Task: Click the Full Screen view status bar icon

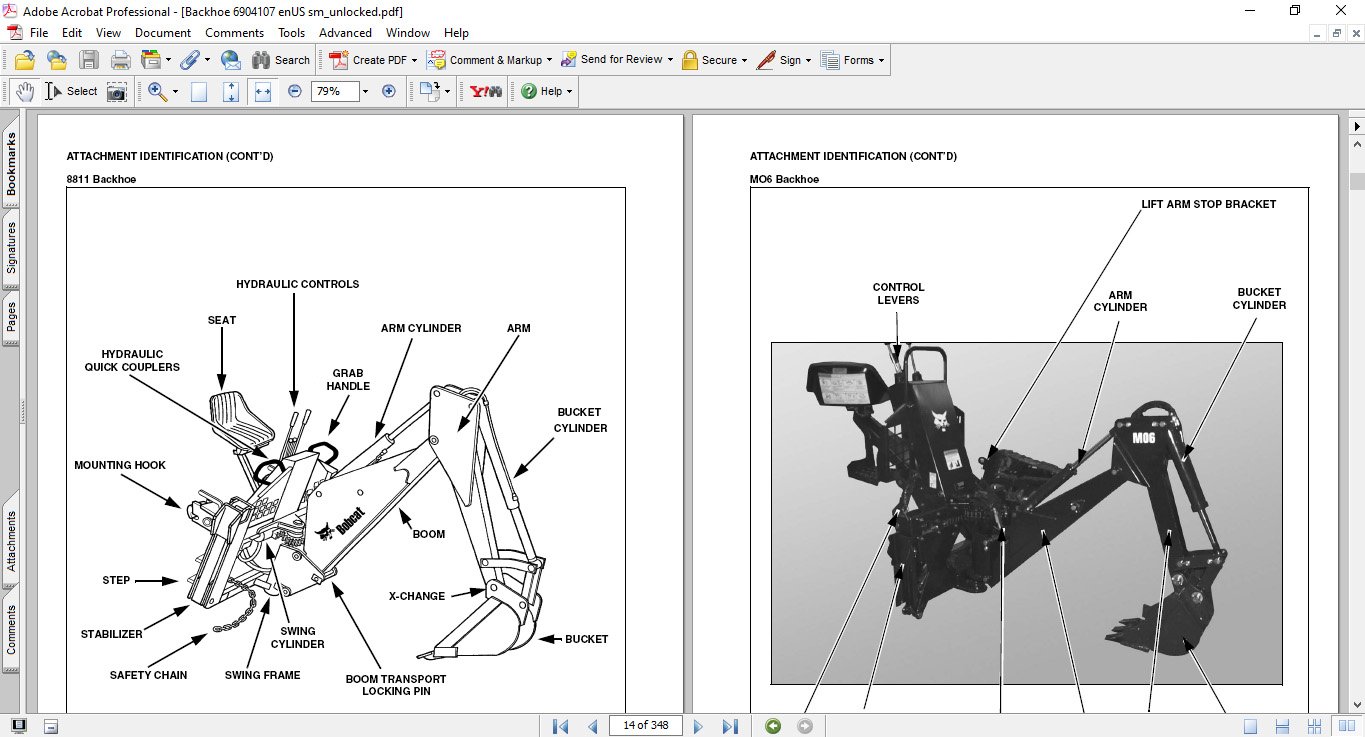Action: 19,726
